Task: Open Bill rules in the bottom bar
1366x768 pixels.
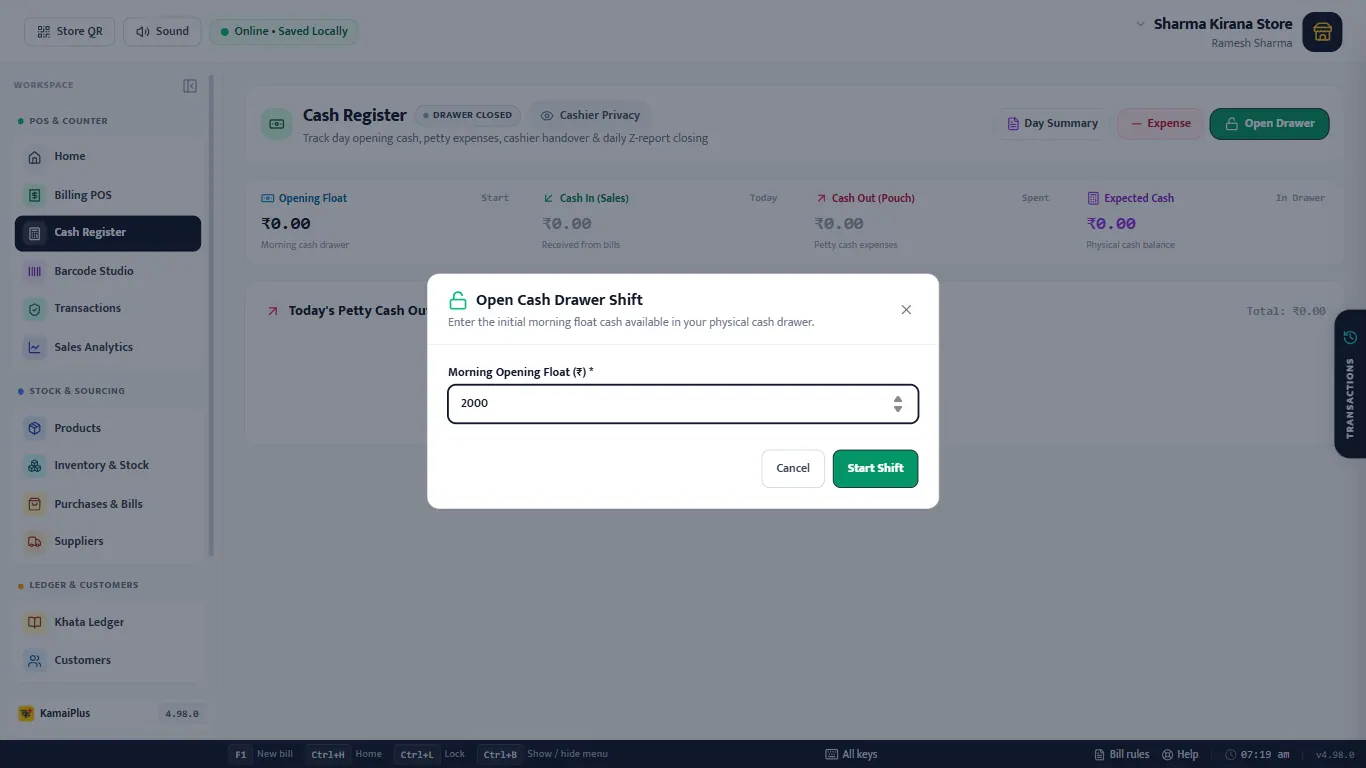Action: coord(1122,754)
